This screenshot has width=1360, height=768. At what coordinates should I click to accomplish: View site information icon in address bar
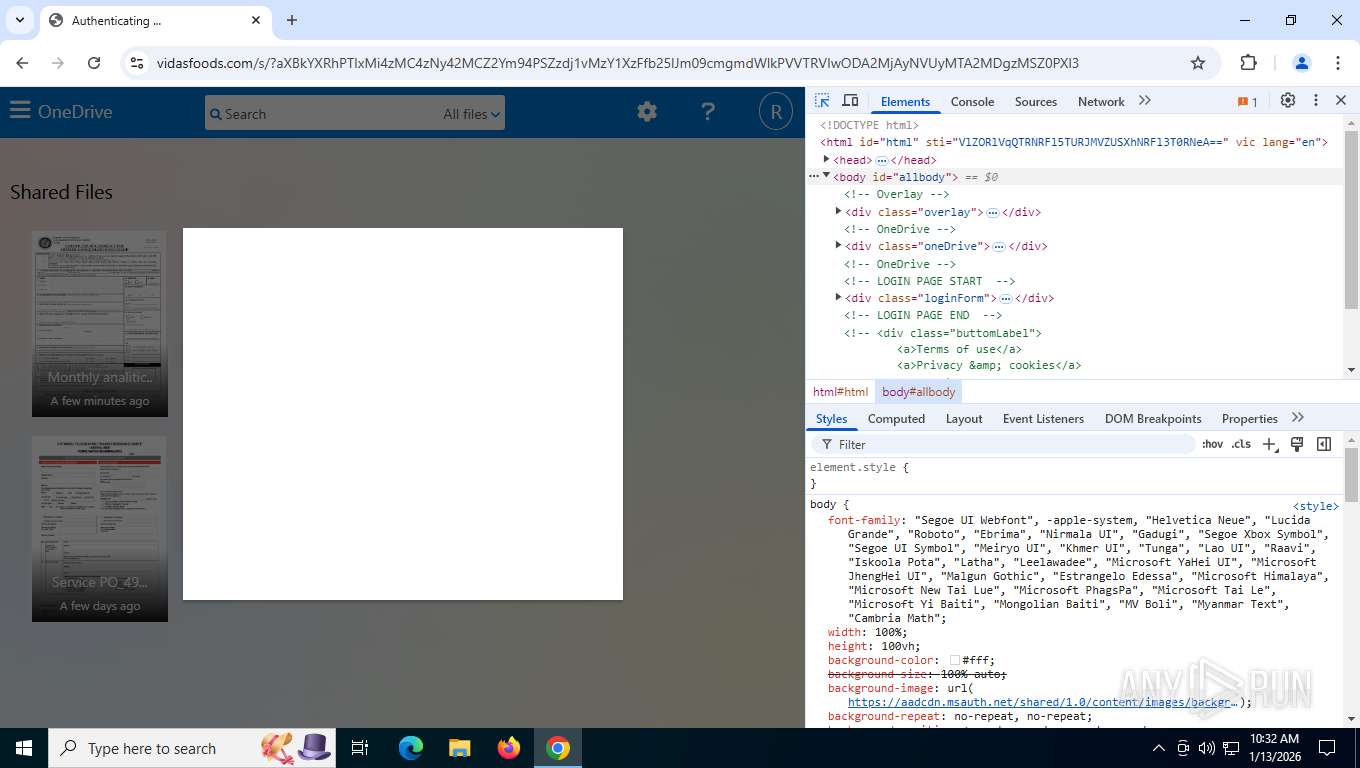click(x=138, y=63)
